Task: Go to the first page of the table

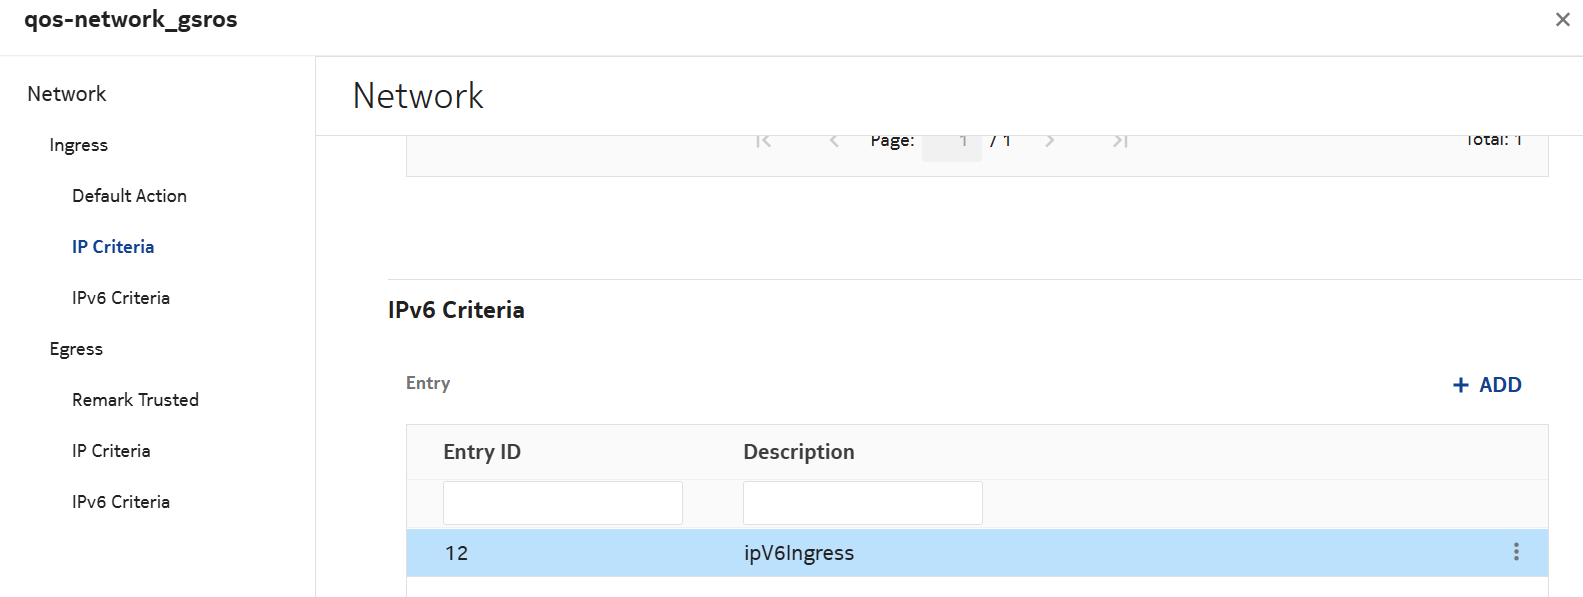Action: tap(764, 141)
